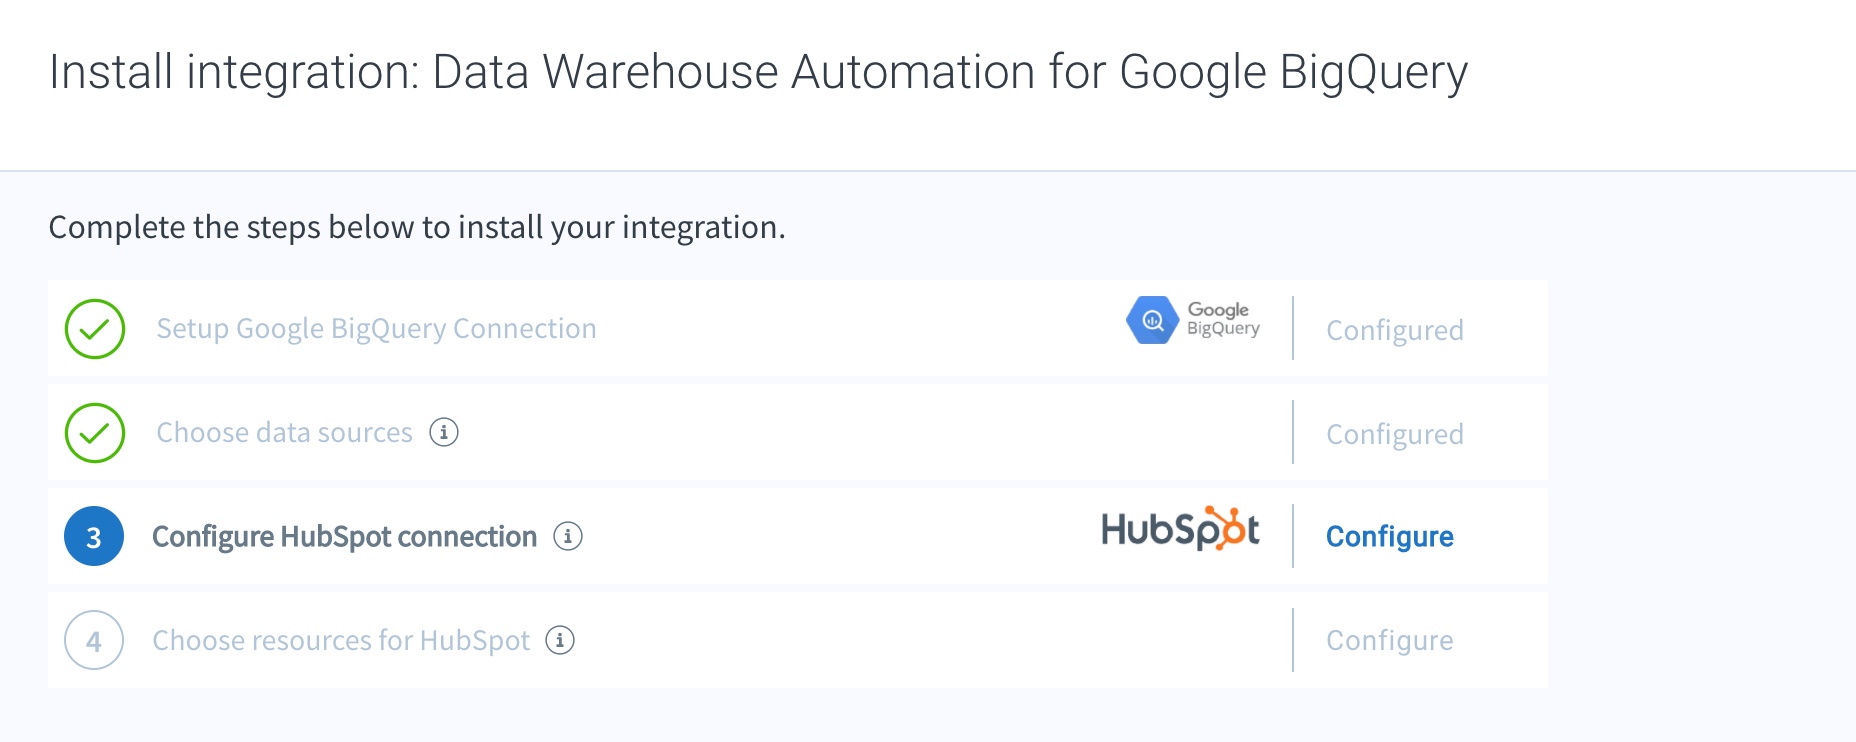Click the blue step 3 circle
Screen dimensions: 1856x742
pos(94,537)
